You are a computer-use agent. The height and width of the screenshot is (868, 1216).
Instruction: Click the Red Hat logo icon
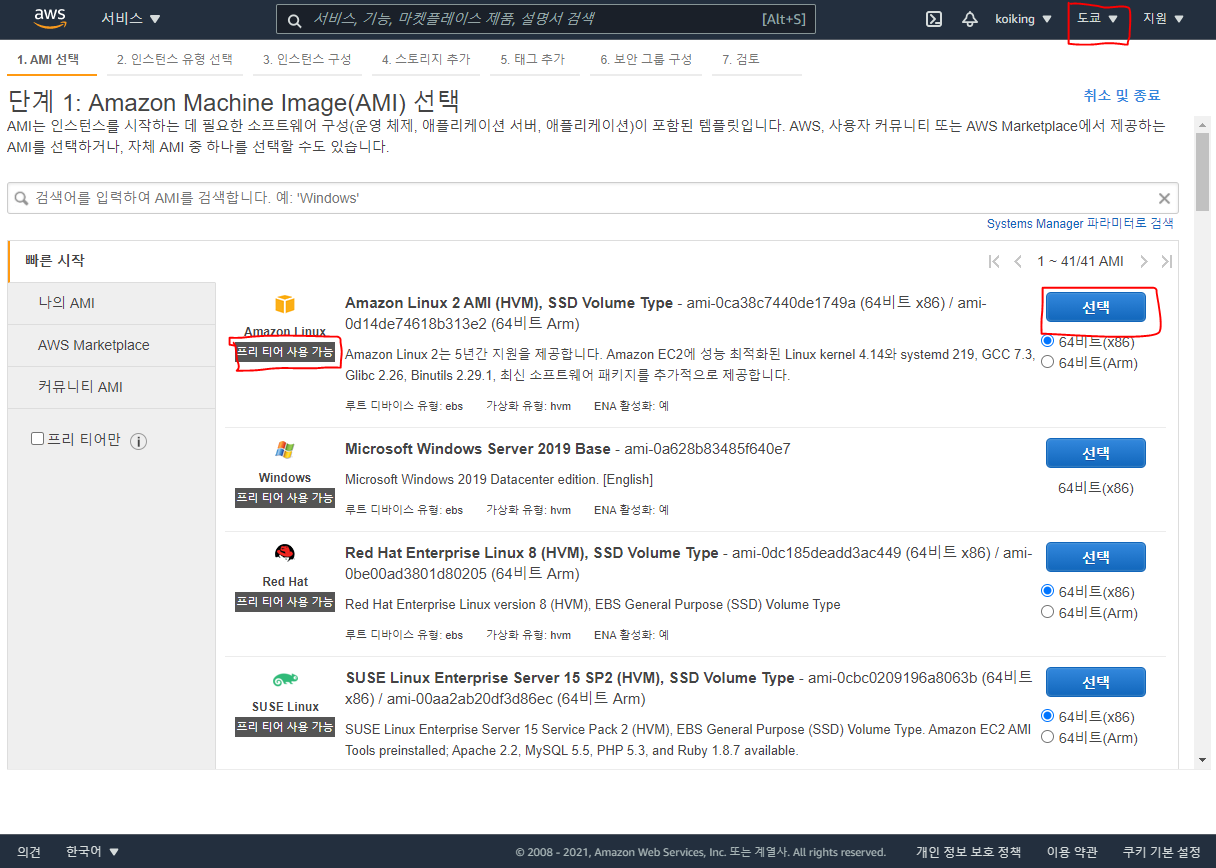285,554
